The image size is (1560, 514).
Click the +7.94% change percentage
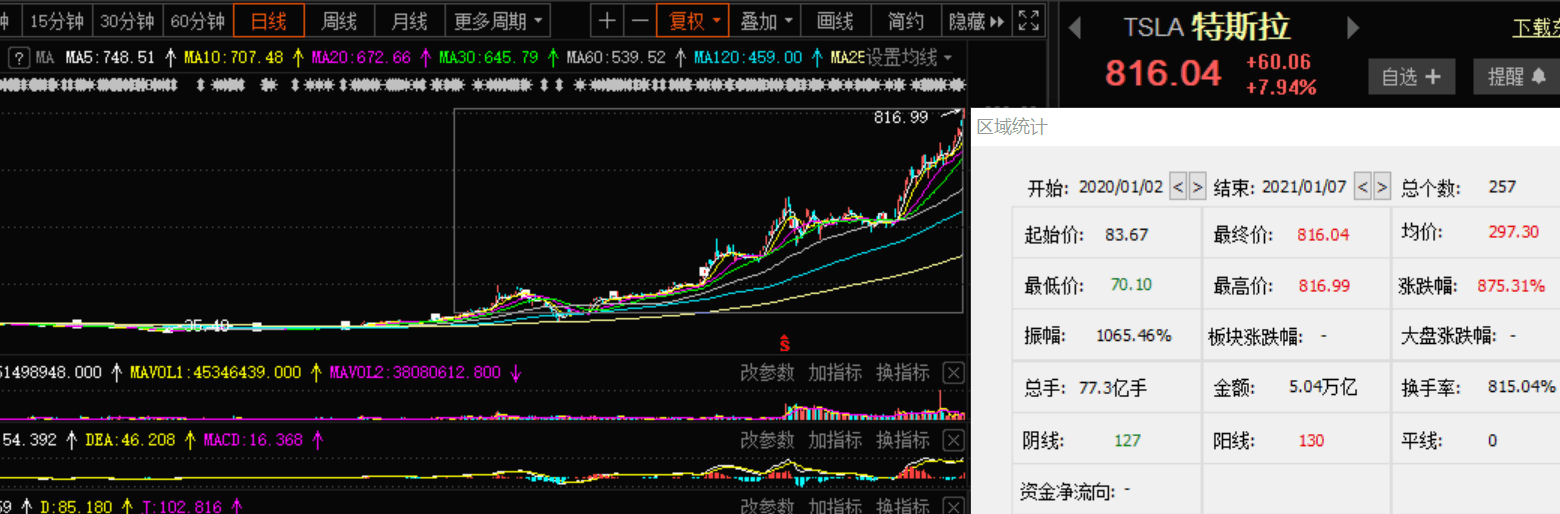point(1280,88)
